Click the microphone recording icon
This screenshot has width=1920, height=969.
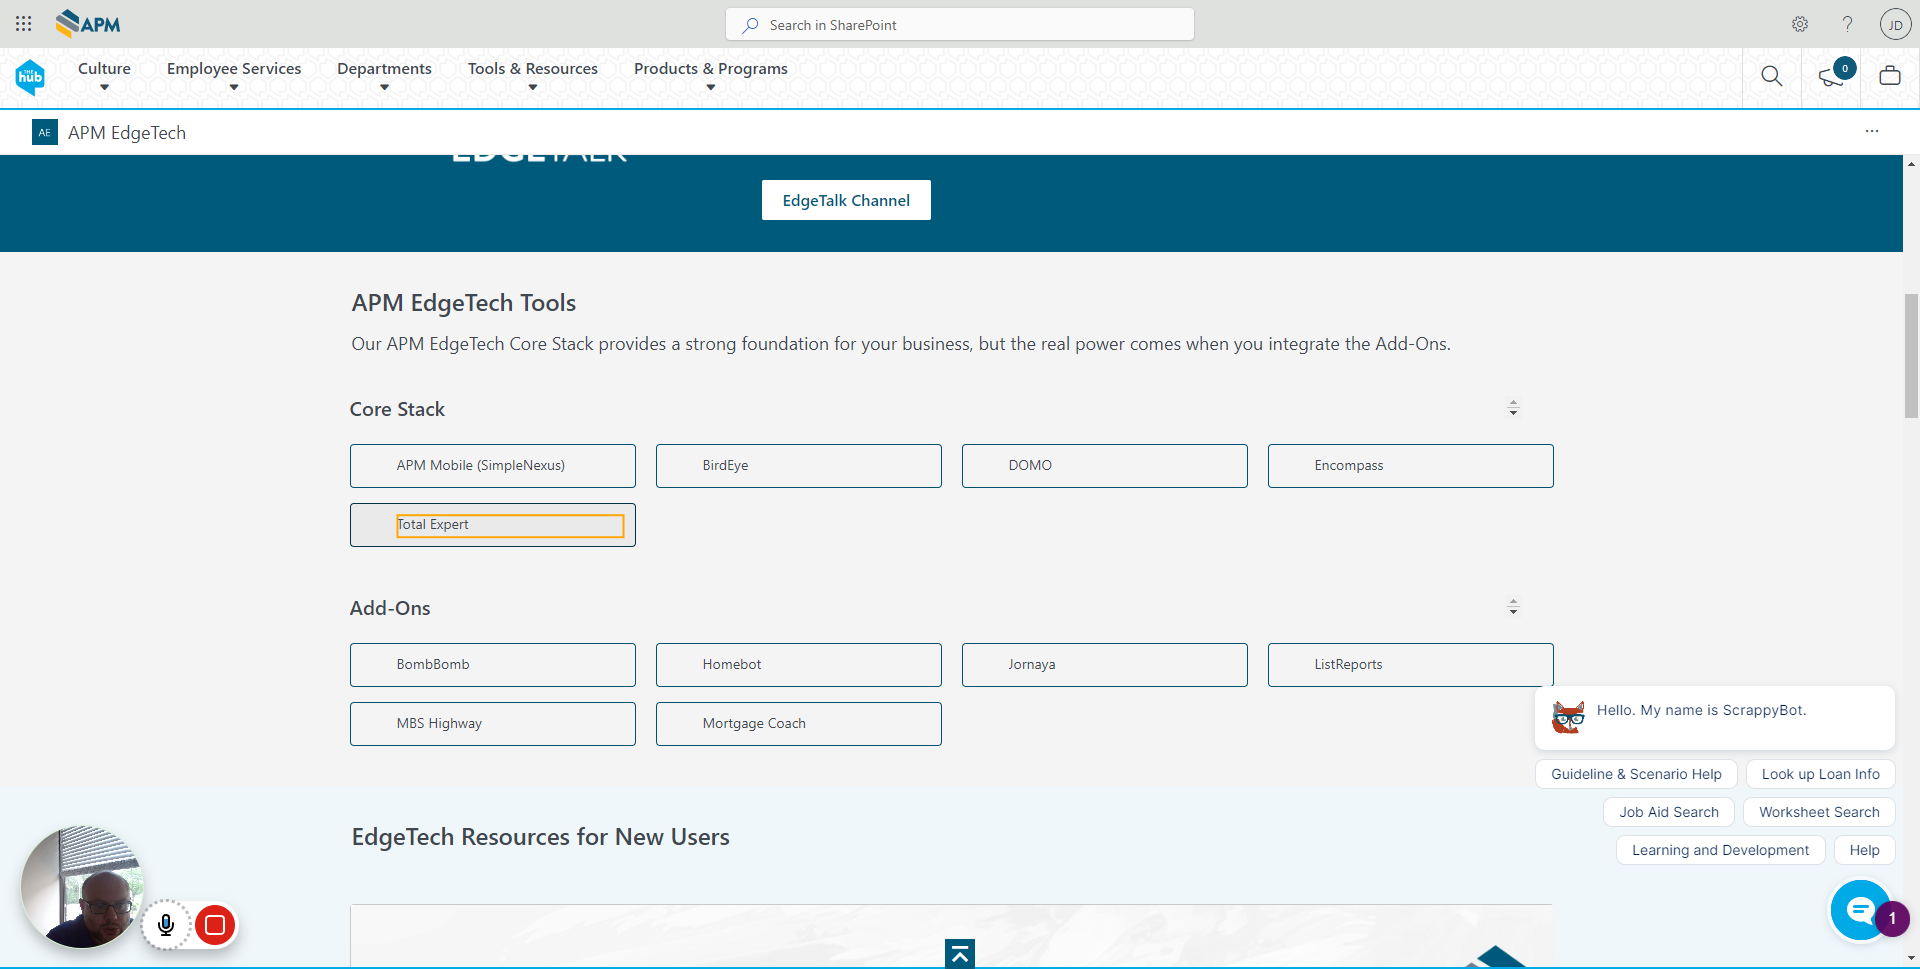tap(166, 925)
